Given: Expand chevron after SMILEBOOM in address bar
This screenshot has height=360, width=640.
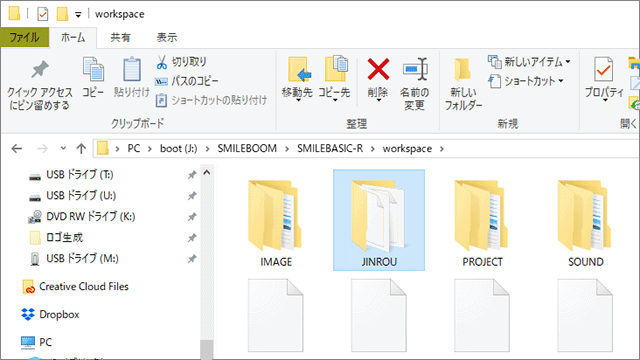Looking at the screenshot, I should coord(287,149).
